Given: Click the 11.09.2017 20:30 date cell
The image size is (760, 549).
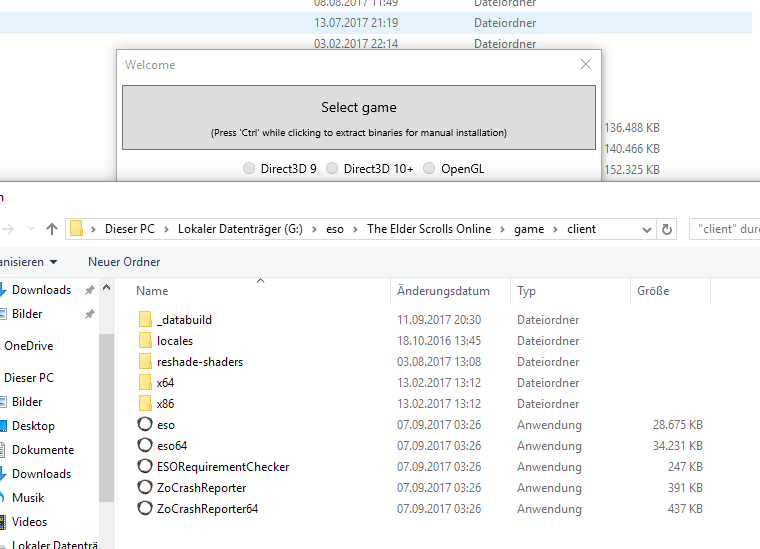Looking at the screenshot, I should click(439, 320).
